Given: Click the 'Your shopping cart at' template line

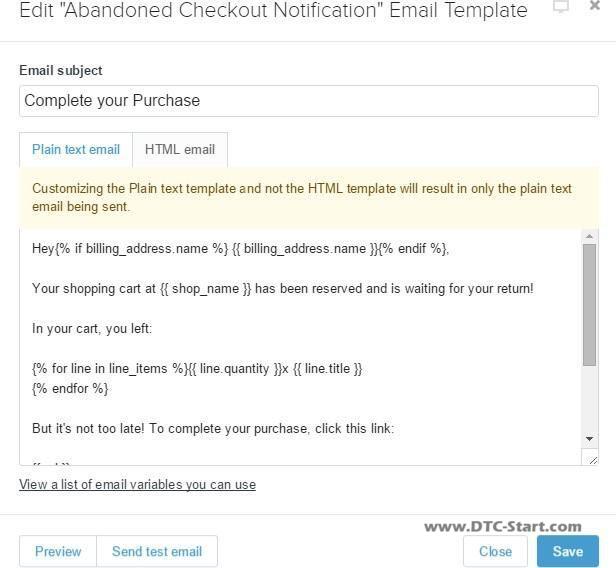Looking at the screenshot, I should (x=283, y=289).
